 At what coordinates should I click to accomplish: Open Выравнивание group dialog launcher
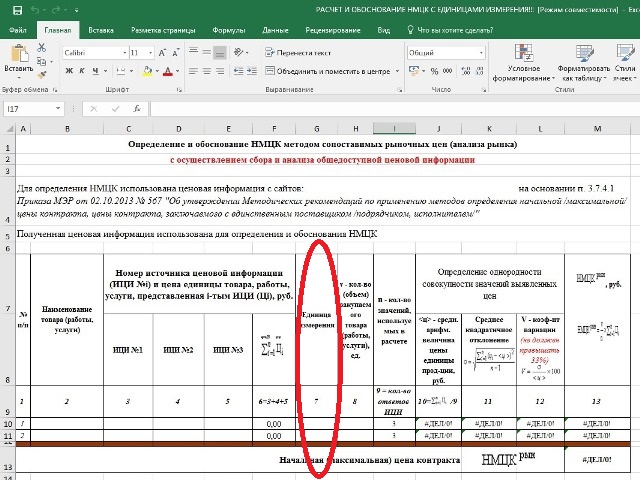pos(400,90)
